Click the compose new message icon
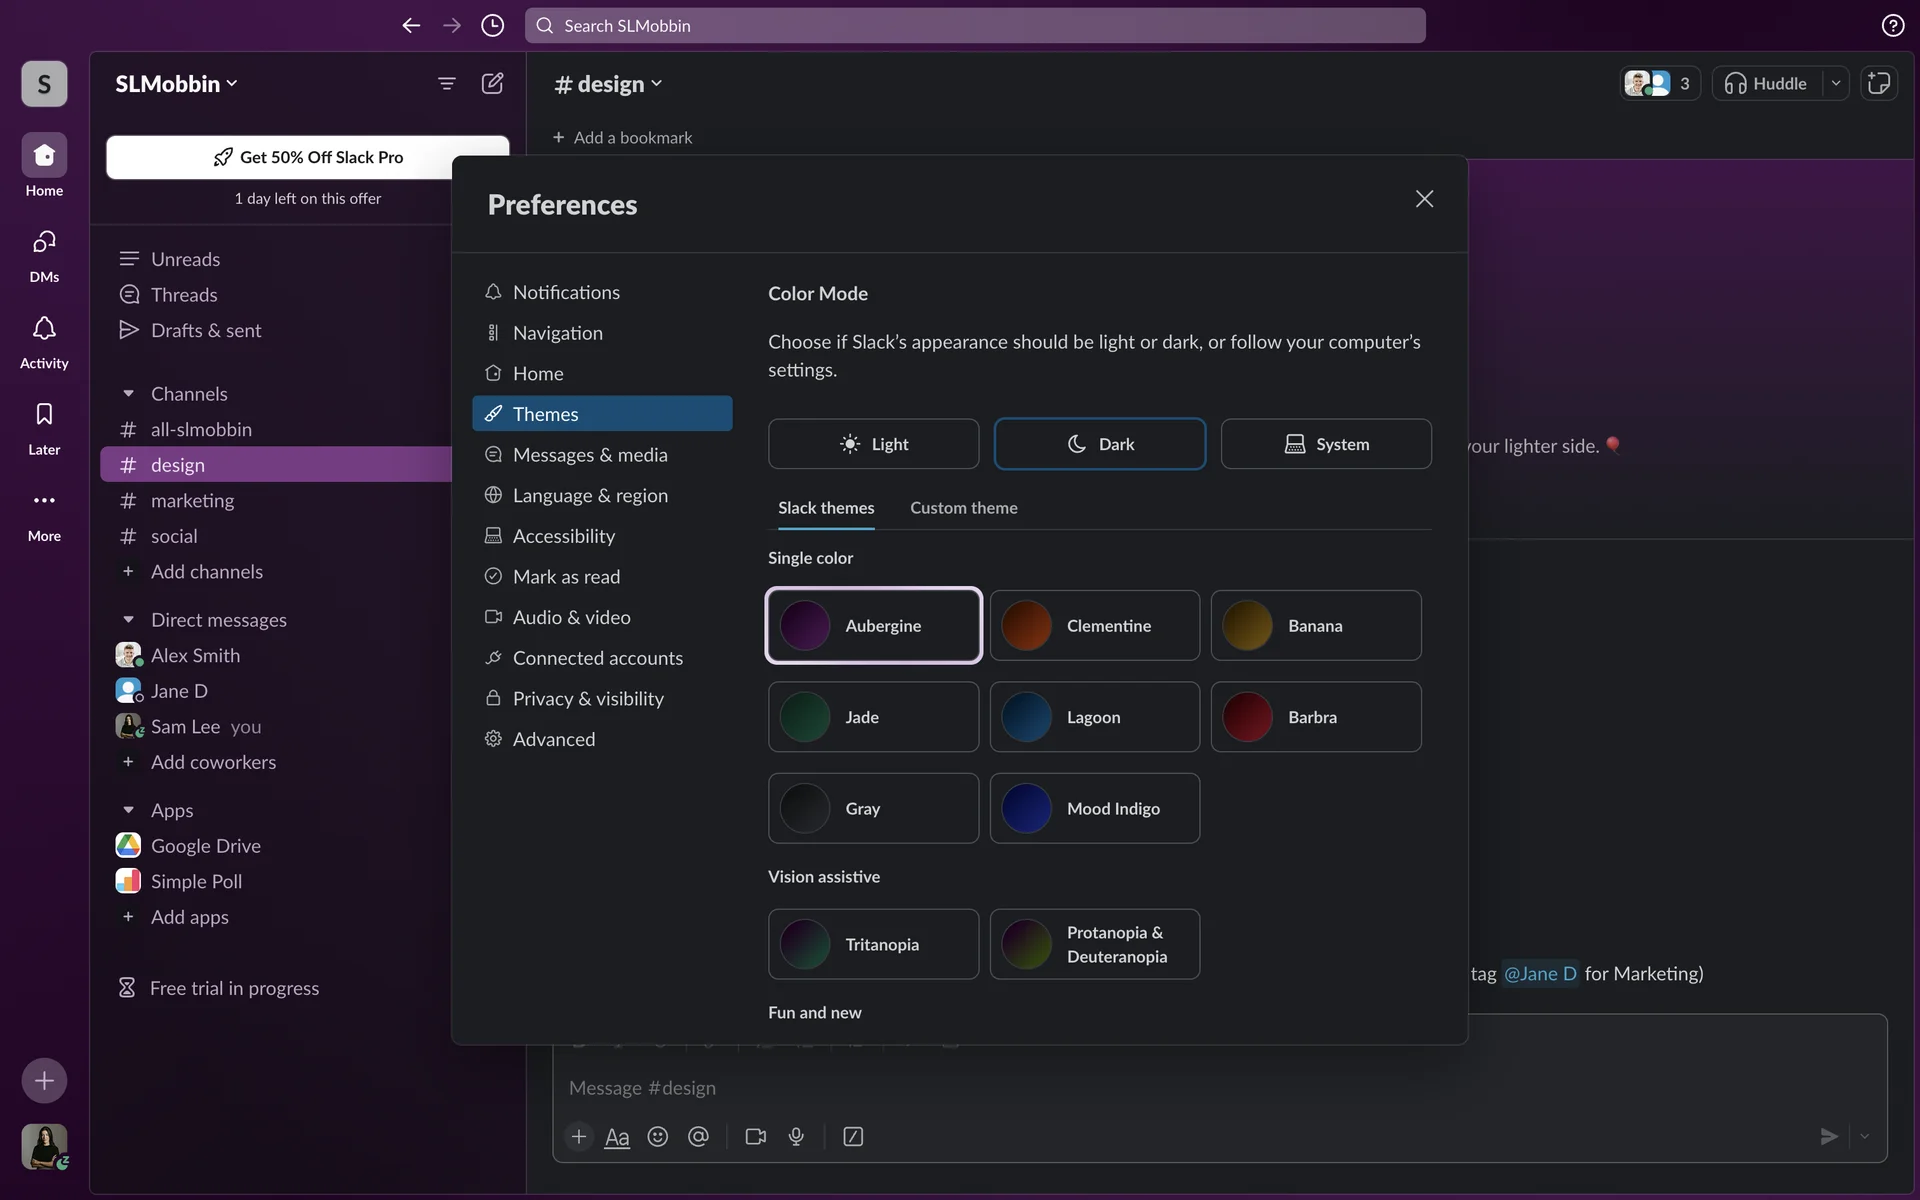Image resolution: width=1920 pixels, height=1200 pixels. [492, 84]
